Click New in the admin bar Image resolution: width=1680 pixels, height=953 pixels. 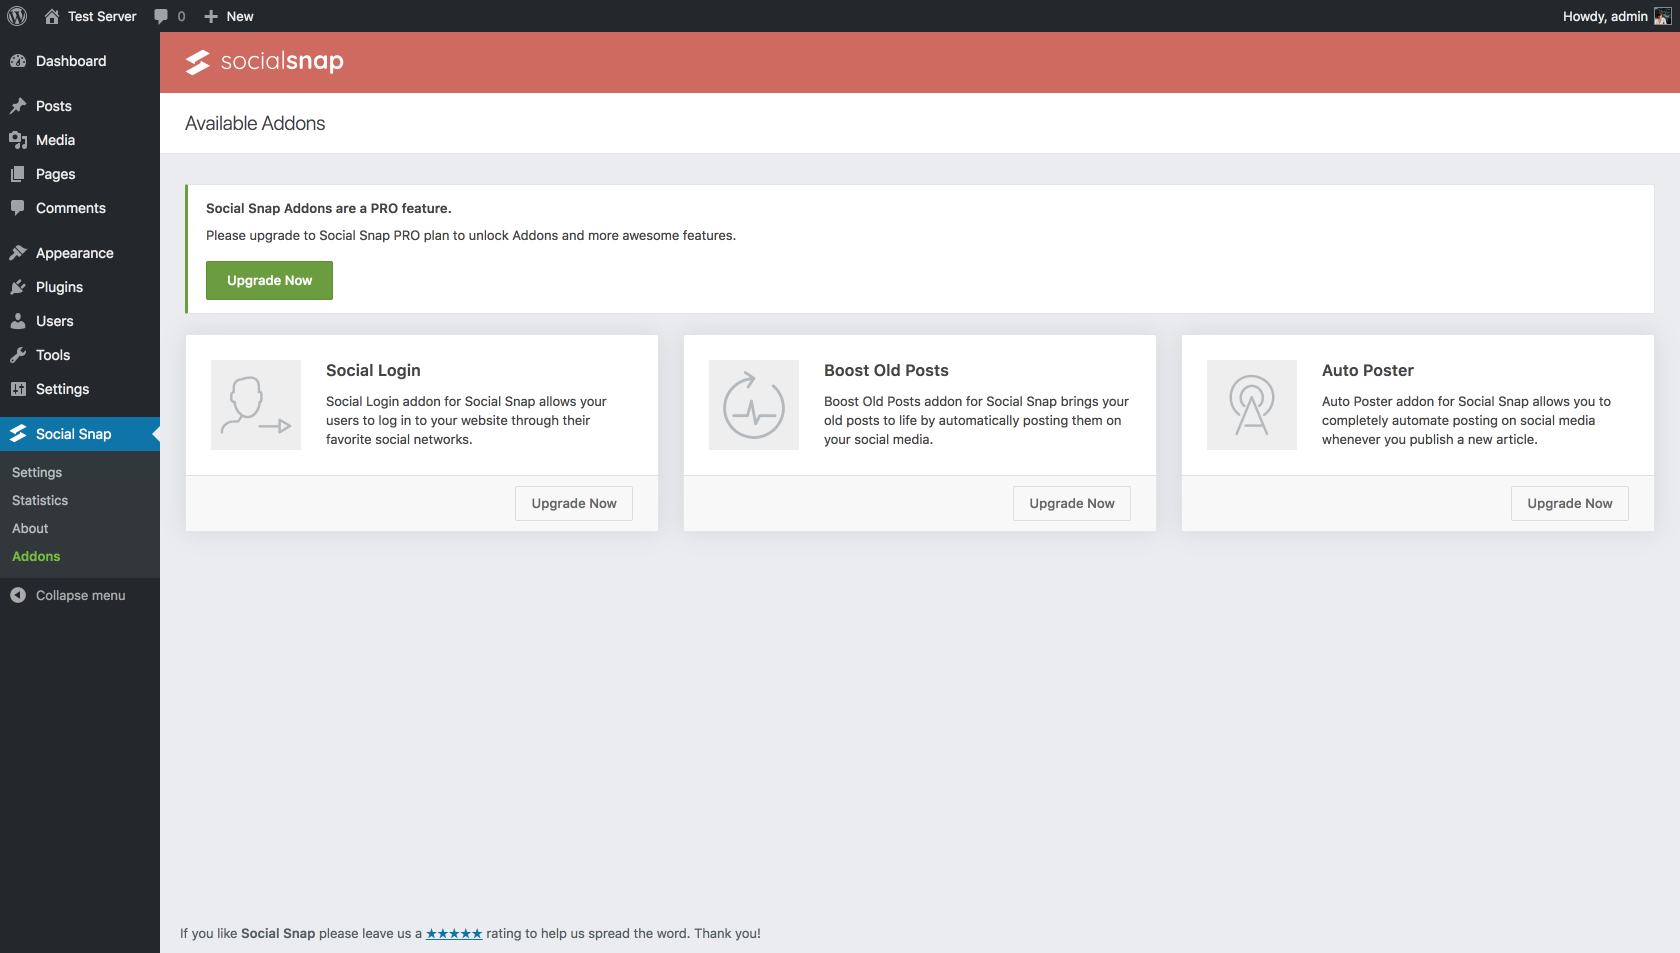(240, 16)
